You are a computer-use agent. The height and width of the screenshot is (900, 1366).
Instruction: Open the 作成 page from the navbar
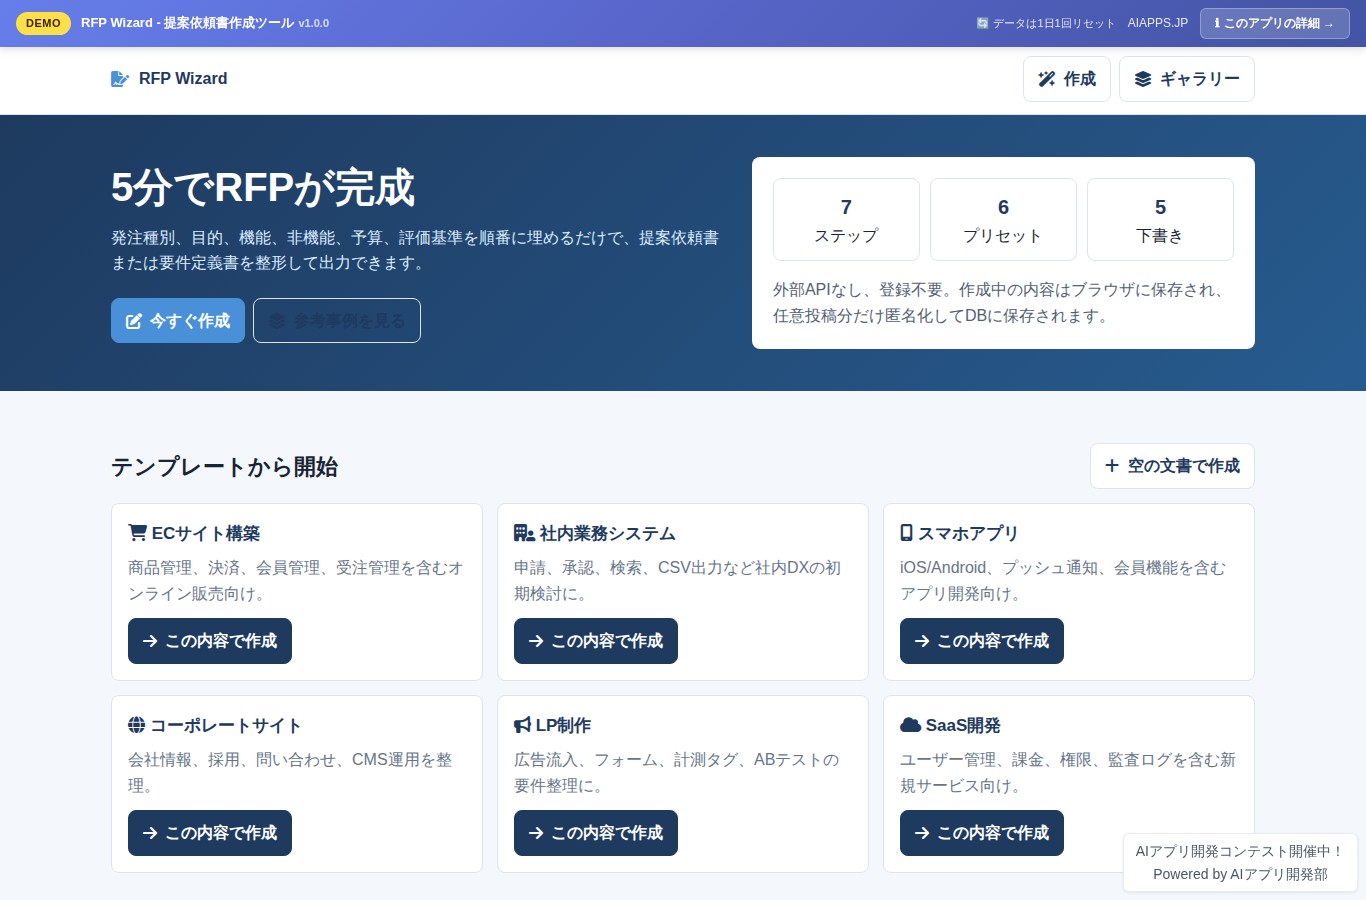[x=1067, y=79]
